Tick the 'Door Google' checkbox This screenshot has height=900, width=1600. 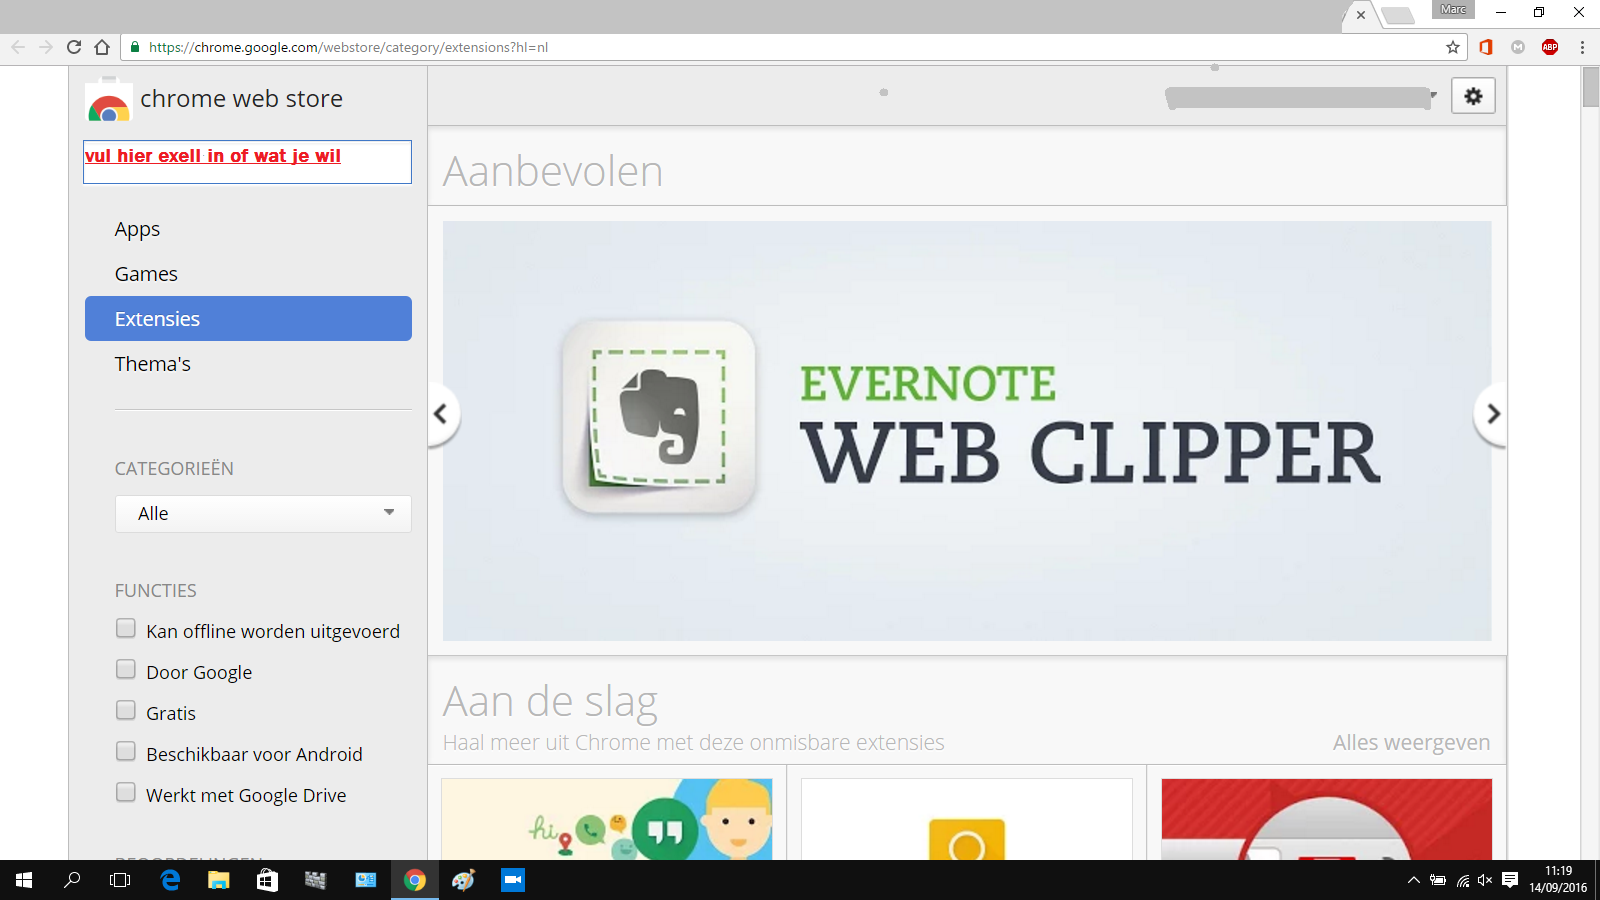pyautogui.click(x=126, y=669)
